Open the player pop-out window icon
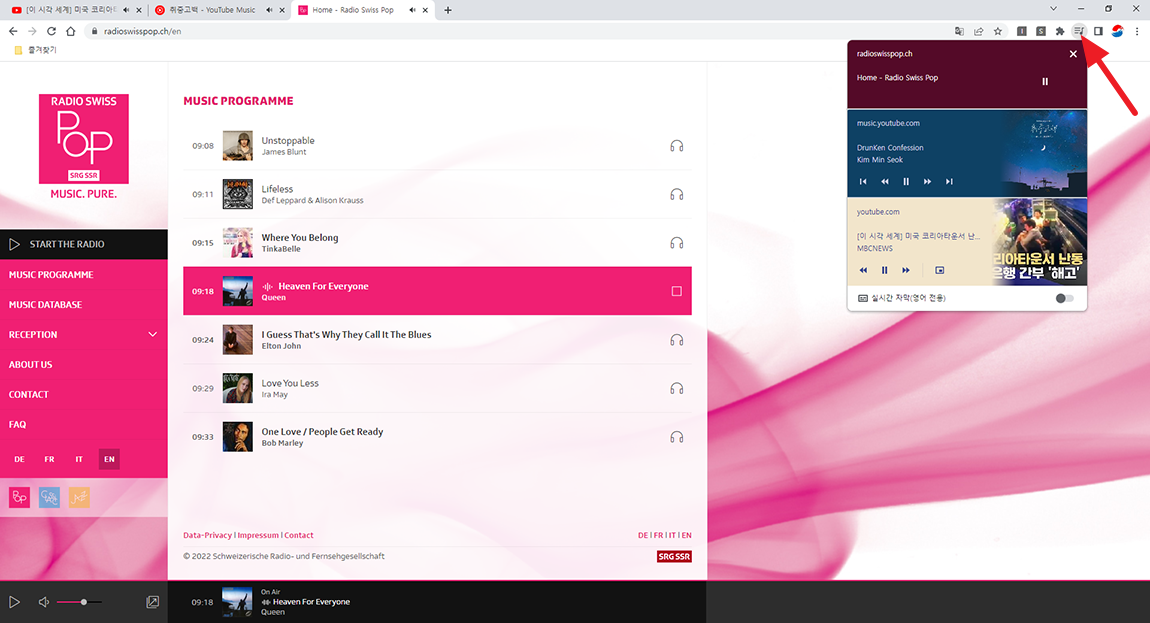Viewport: 1150px width, 623px height. pyautogui.click(x=153, y=602)
